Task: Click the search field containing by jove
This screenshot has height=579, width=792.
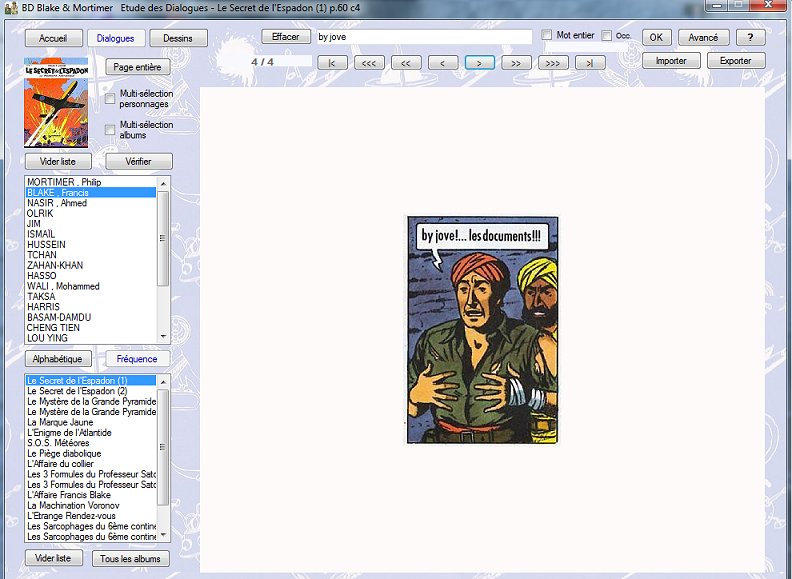Action: click(423, 37)
